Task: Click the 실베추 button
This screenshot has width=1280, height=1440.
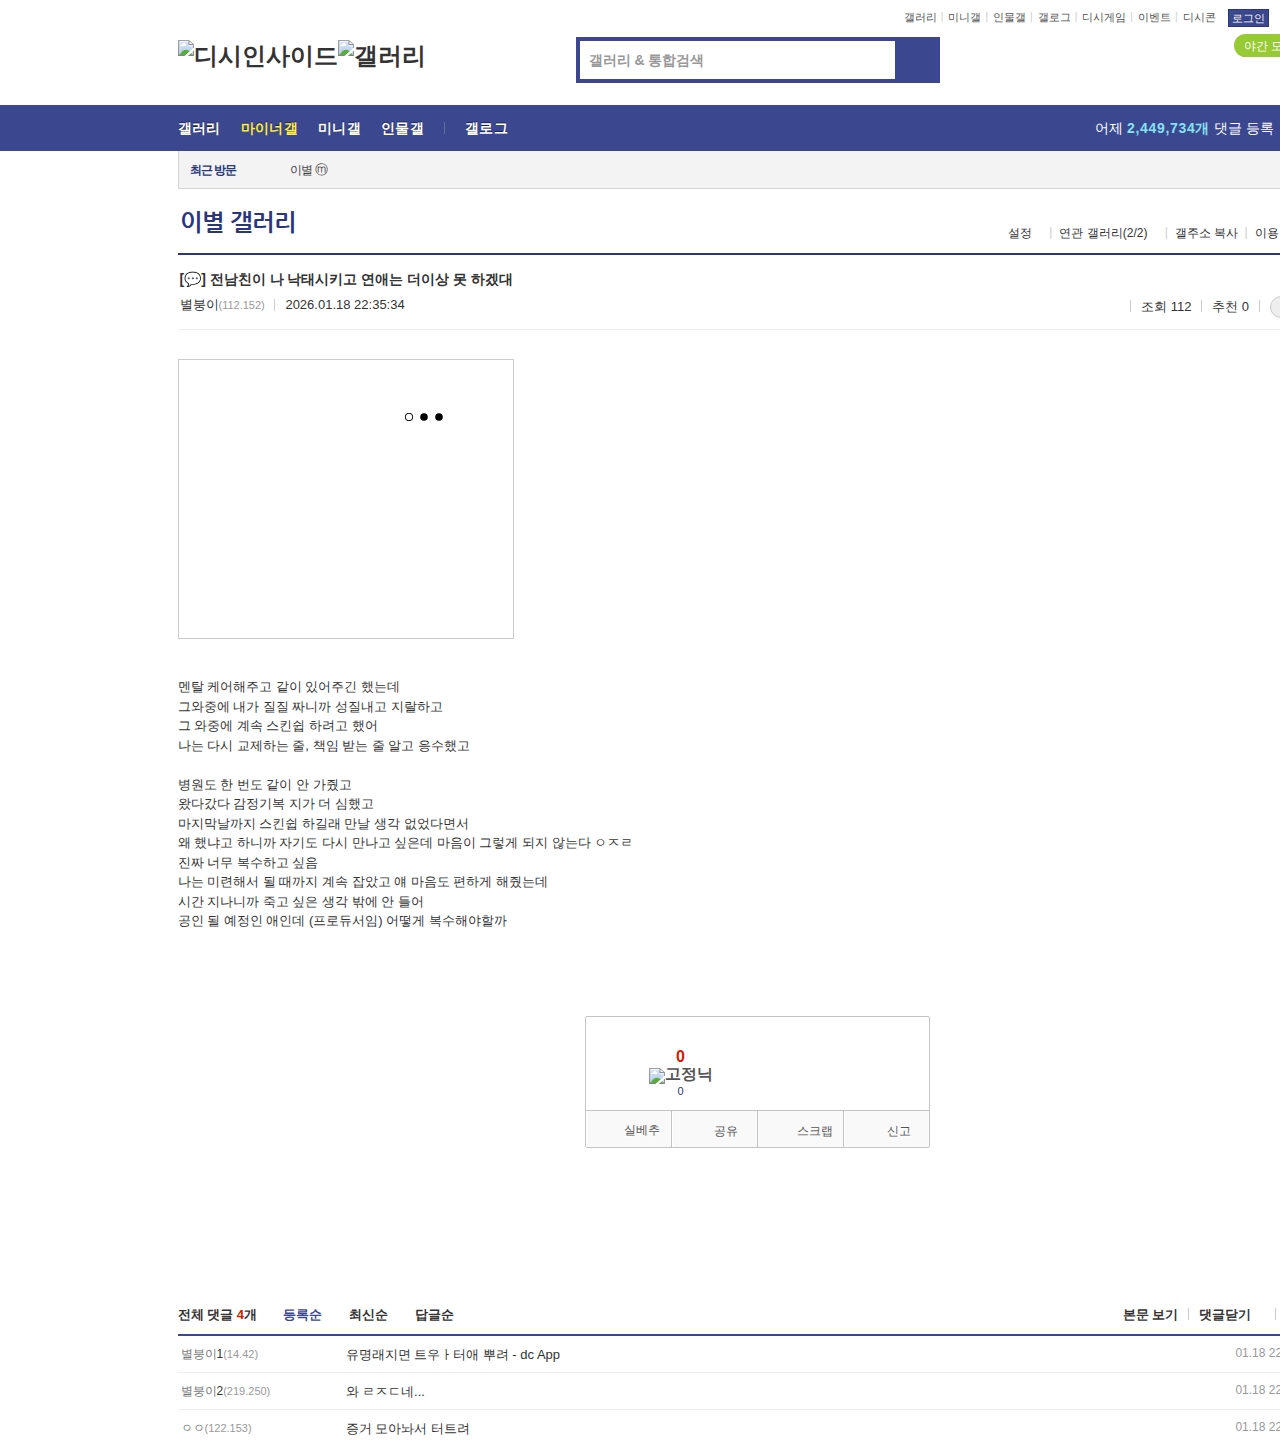Action: point(628,1130)
